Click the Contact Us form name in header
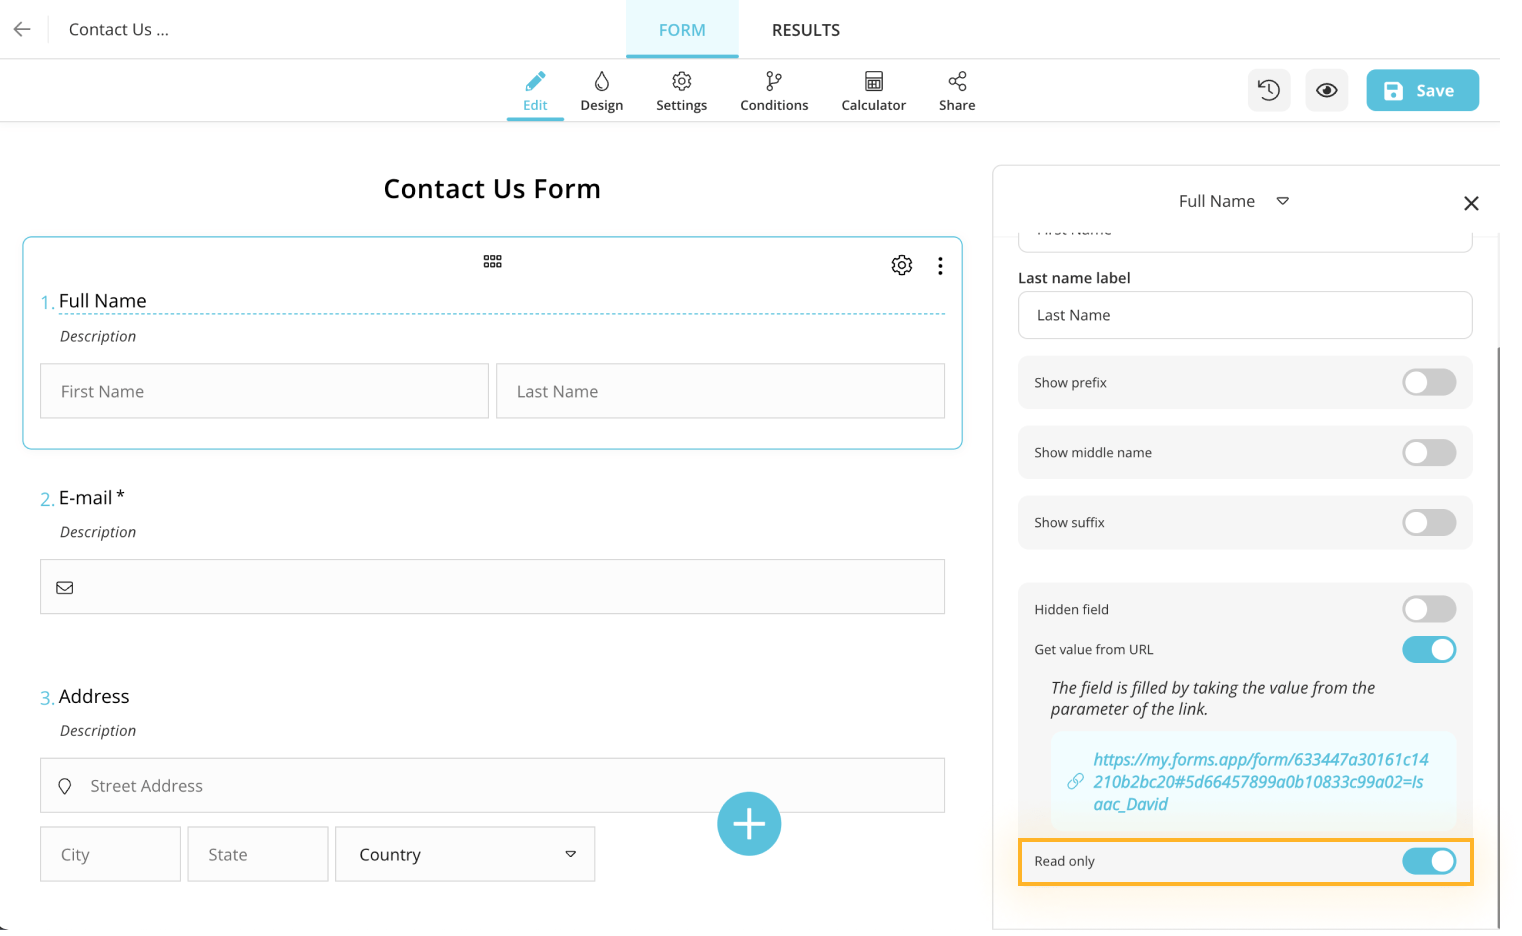The height and width of the screenshot is (936, 1522). coord(119,30)
